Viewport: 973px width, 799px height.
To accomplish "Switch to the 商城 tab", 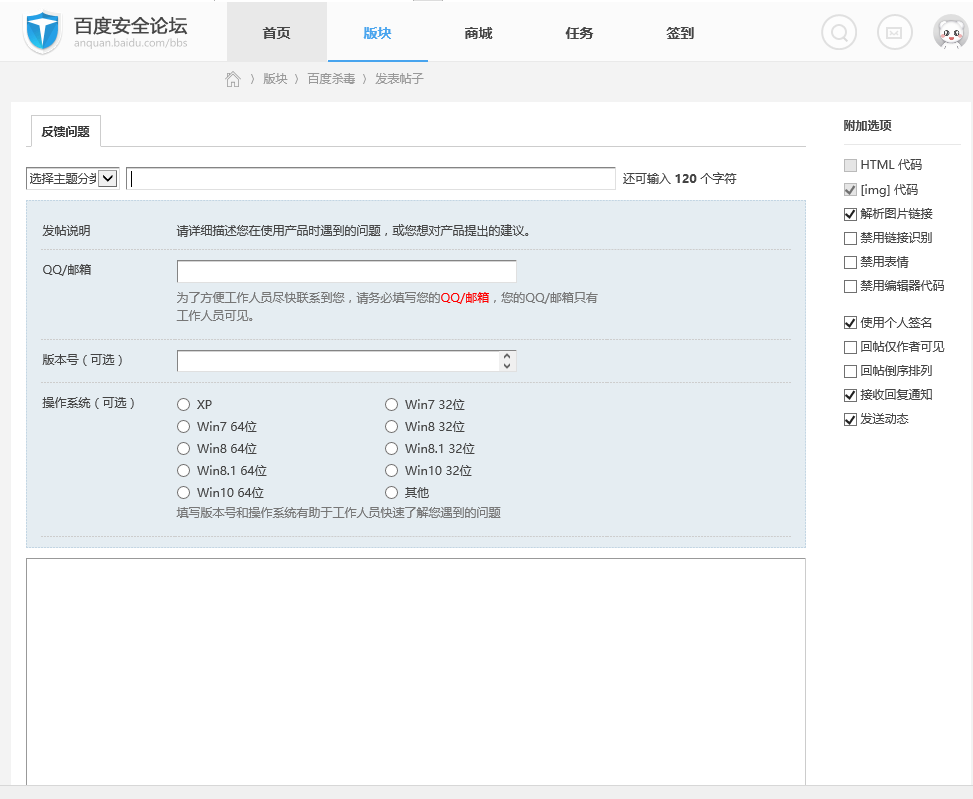I will [477, 32].
